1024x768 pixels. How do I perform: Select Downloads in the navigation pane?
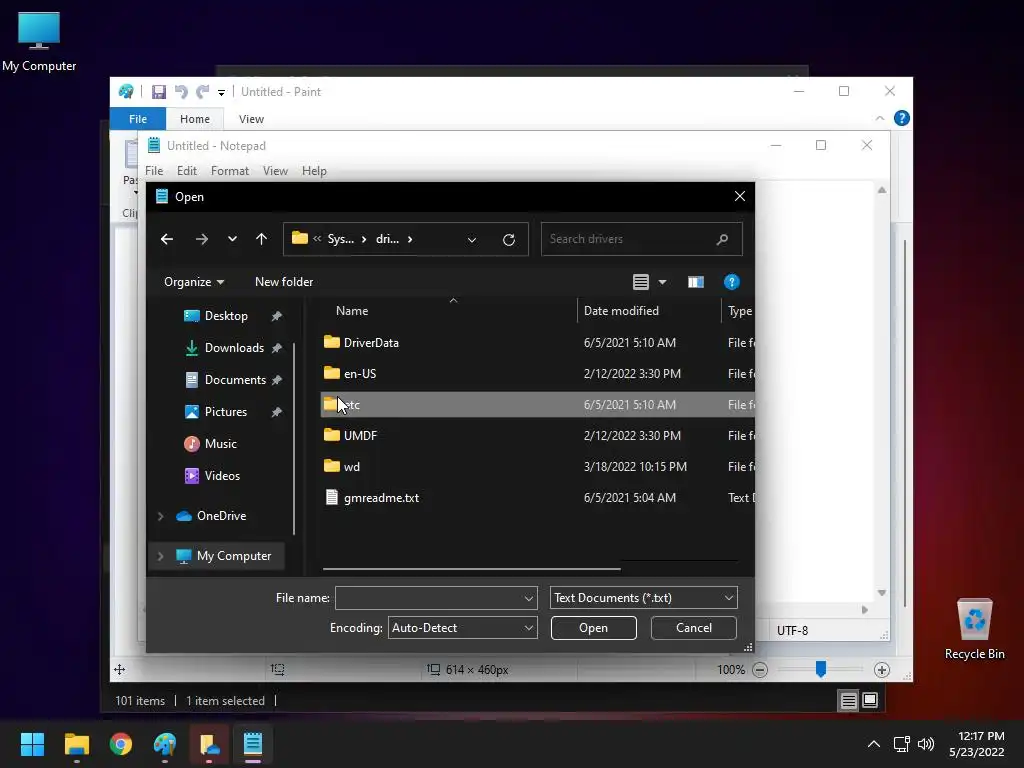234,348
